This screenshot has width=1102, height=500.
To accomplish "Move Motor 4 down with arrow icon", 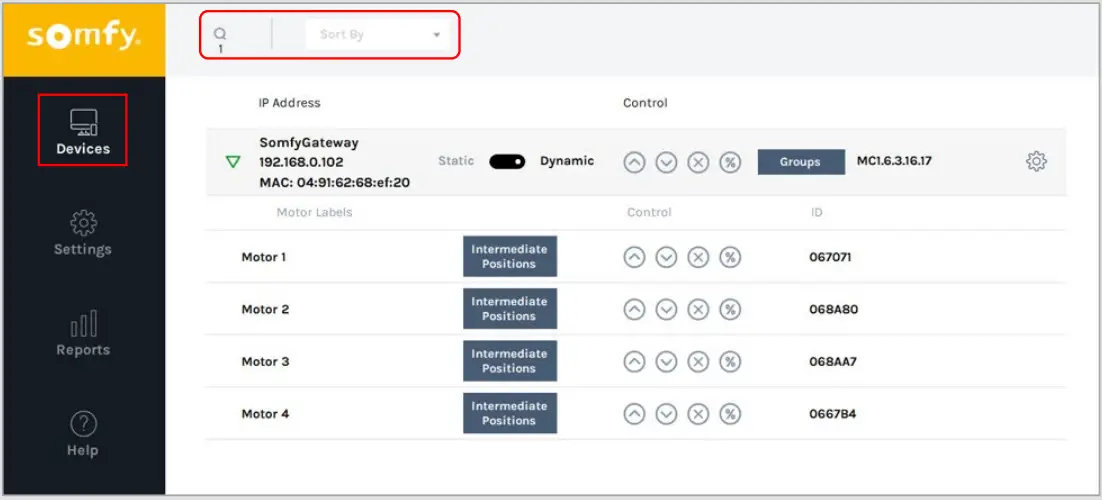I will 666,414.
